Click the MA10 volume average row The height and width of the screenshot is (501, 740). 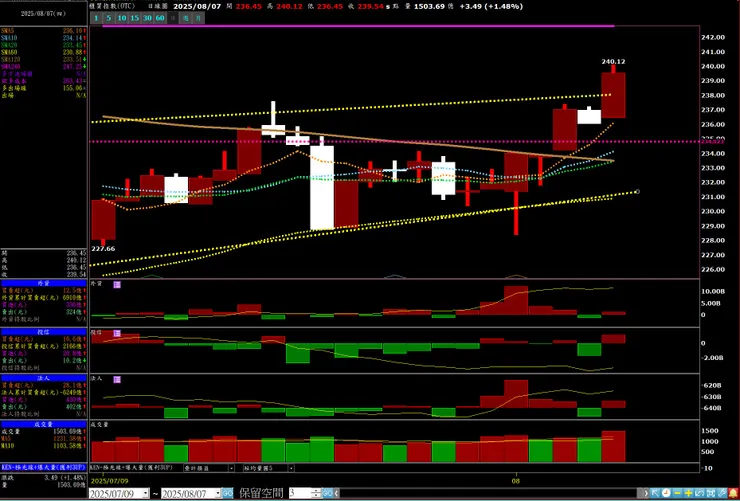(43, 445)
